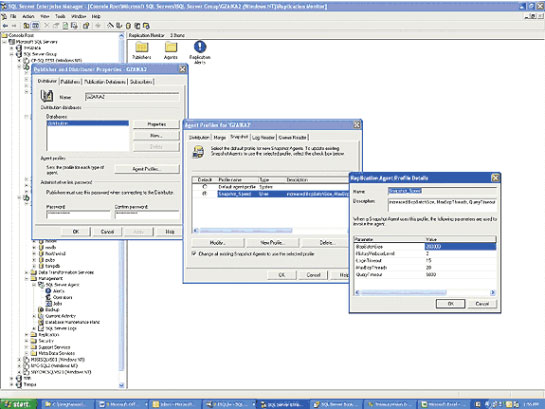Image resolution: width=545 pixels, height=409 pixels.
Task: Expand the Current Activity node
Action: (34, 316)
